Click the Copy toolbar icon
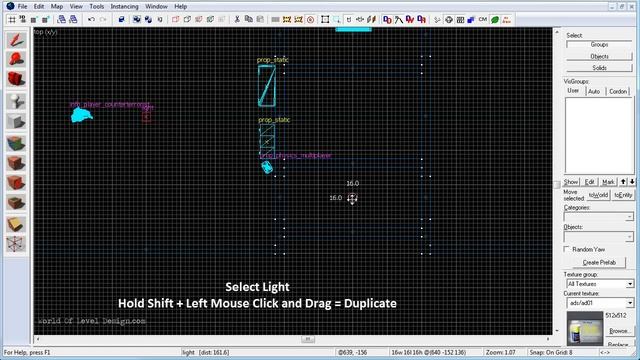This screenshot has width=640, height=360. pyautogui.click(x=248, y=19)
